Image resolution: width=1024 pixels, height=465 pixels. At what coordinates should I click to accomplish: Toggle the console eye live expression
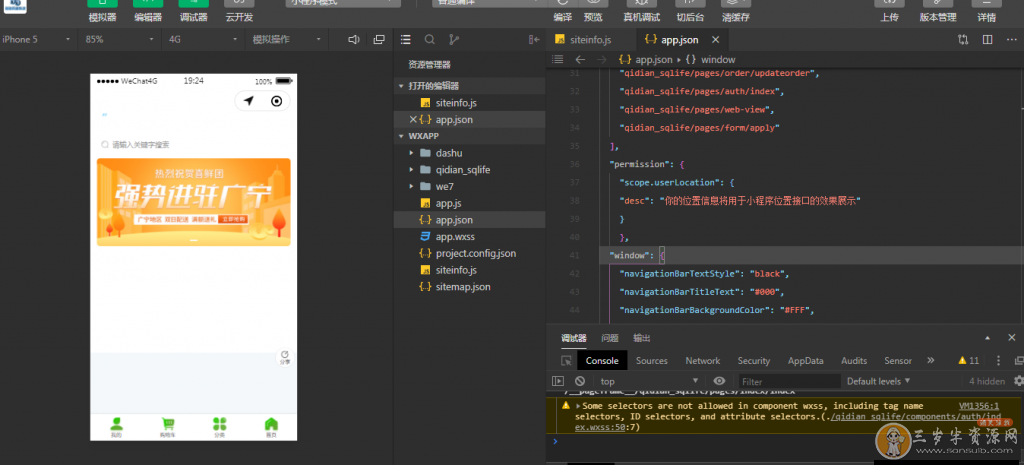[x=719, y=381]
